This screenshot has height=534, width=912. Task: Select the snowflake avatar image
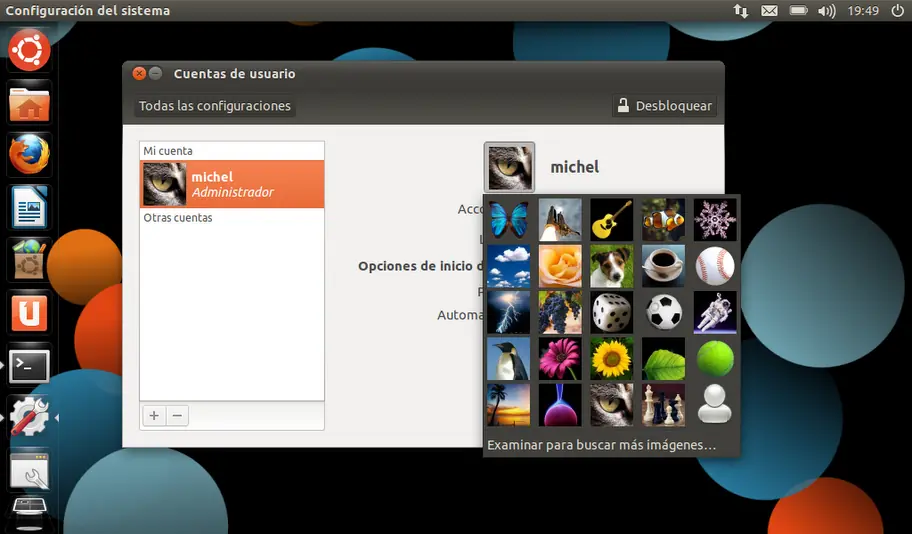pos(715,220)
